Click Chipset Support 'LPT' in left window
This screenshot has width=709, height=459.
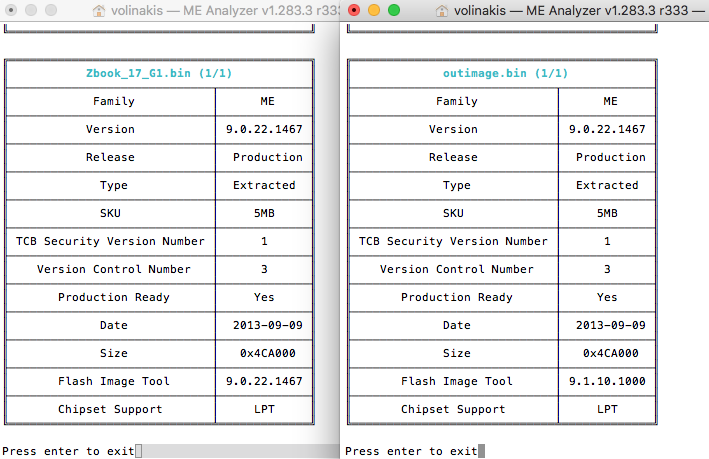coord(264,410)
